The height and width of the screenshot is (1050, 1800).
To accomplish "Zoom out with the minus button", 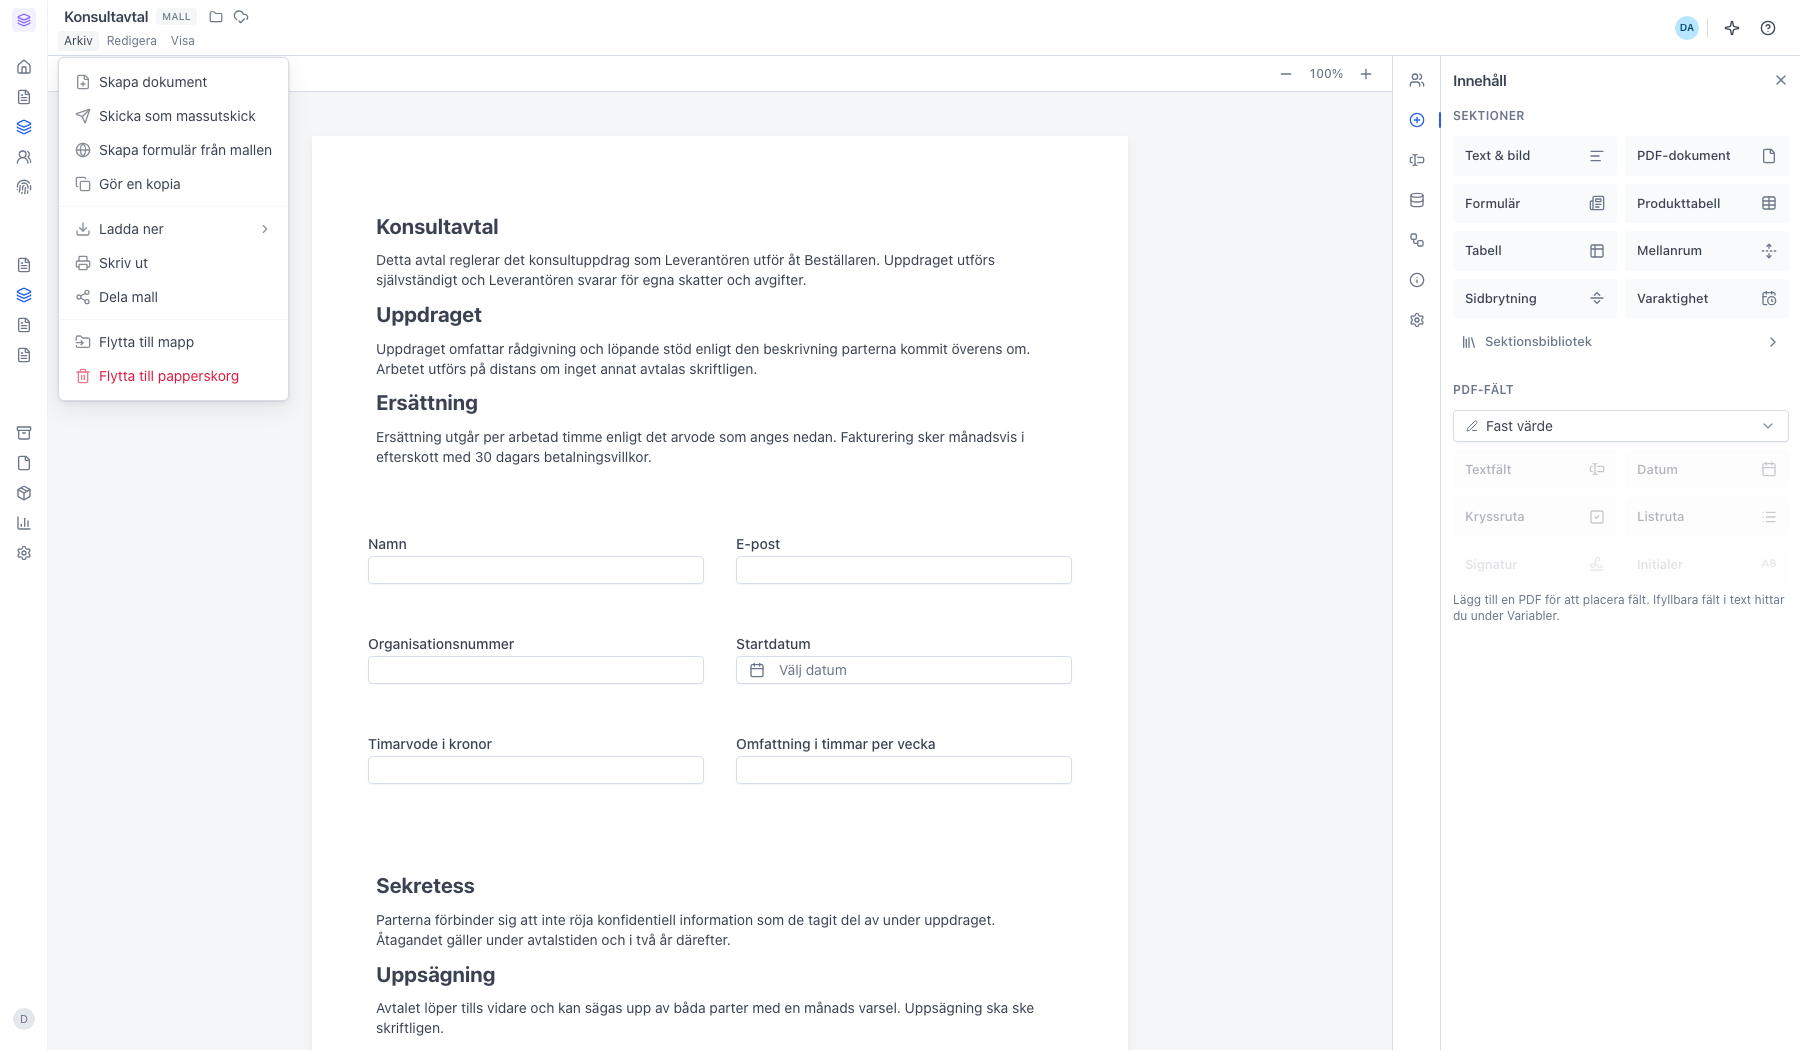I will point(1286,74).
